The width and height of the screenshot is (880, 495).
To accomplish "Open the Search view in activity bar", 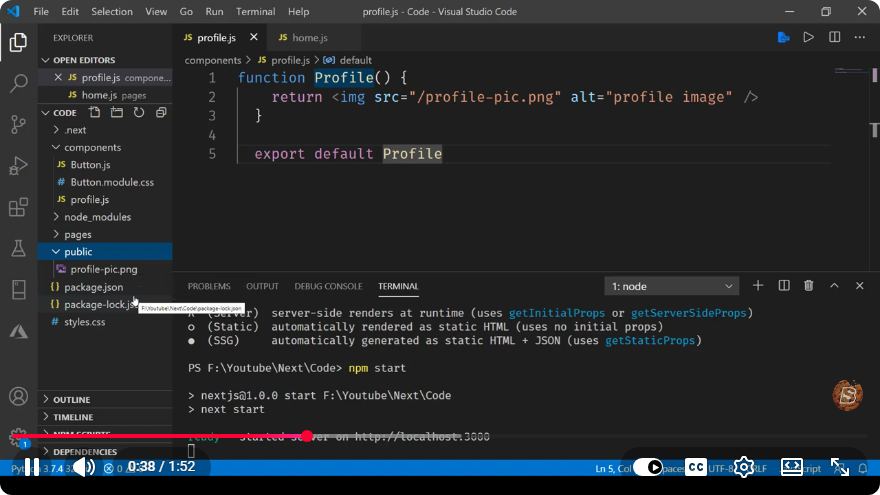I will tap(19, 83).
